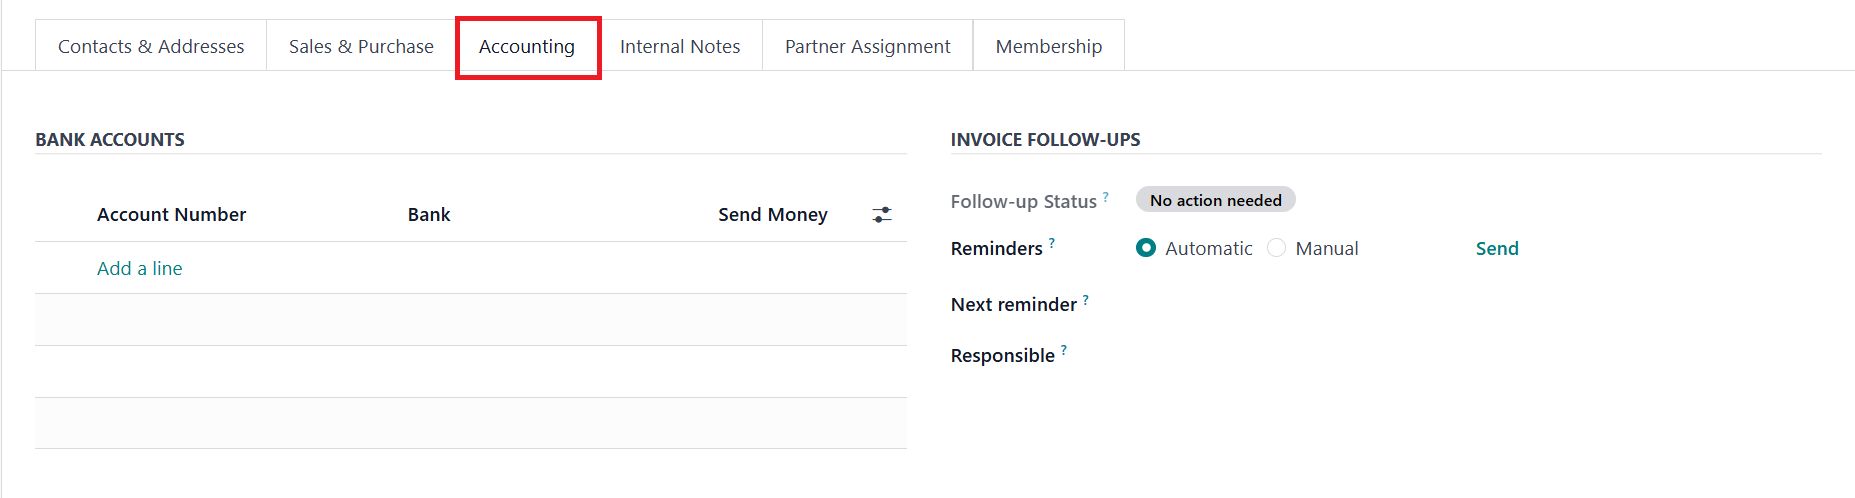1855x498 pixels.
Task: Click Send follow-up button
Action: click(1497, 248)
